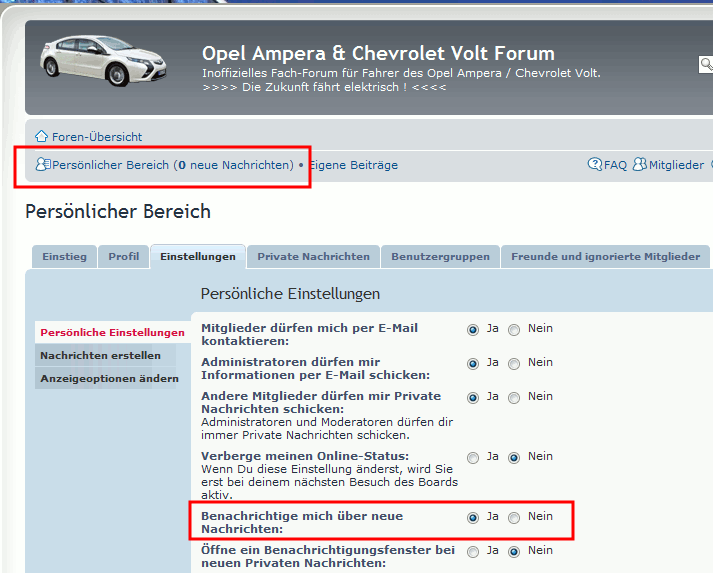Select Ja for members contacting via E-Mail
Image resolution: width=713 pixels, height=573 pixels.
(x=473, y=330)
